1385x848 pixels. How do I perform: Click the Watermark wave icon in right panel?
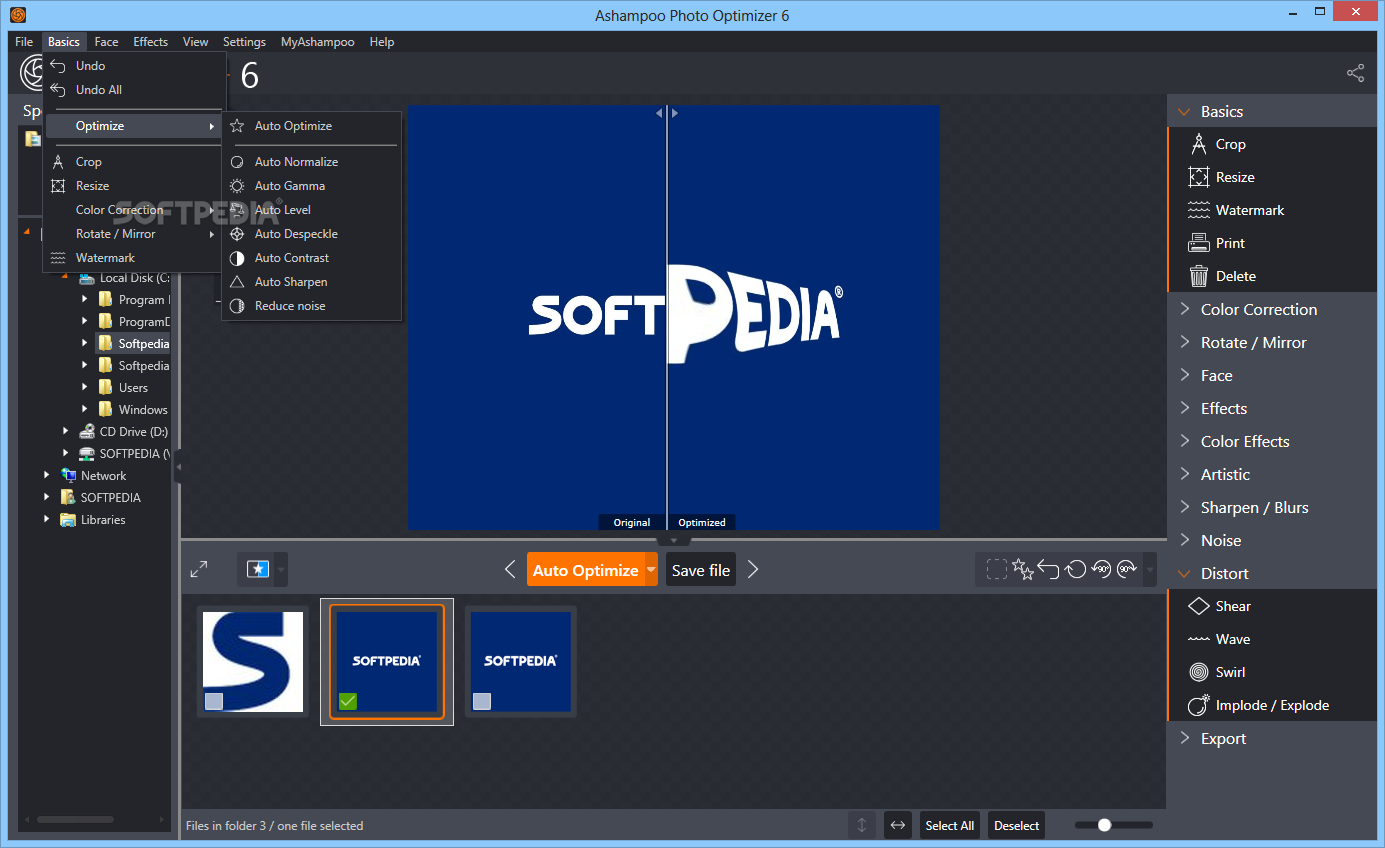1198,210
